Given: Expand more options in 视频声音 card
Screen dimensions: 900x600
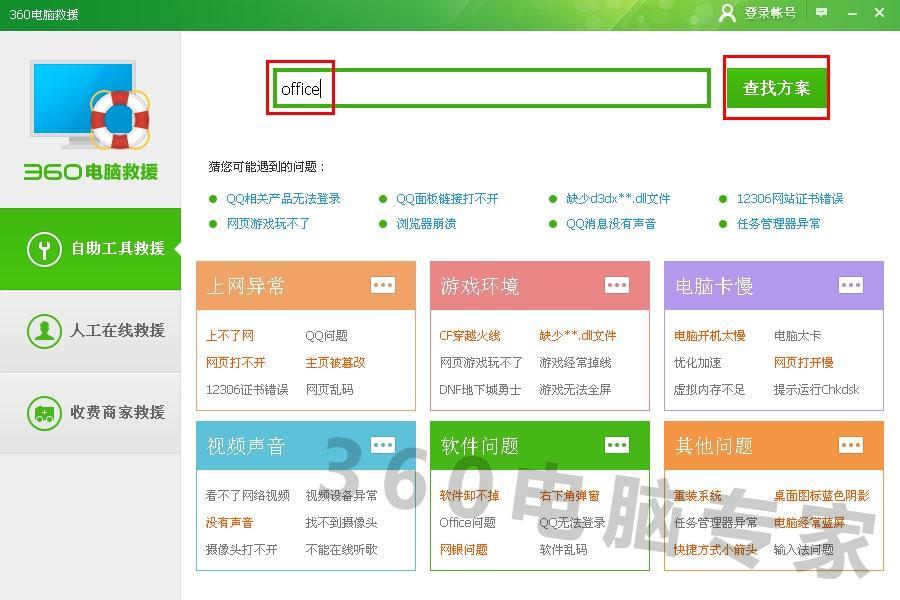Looking at the screenshot, I should (x=383, y=445).
